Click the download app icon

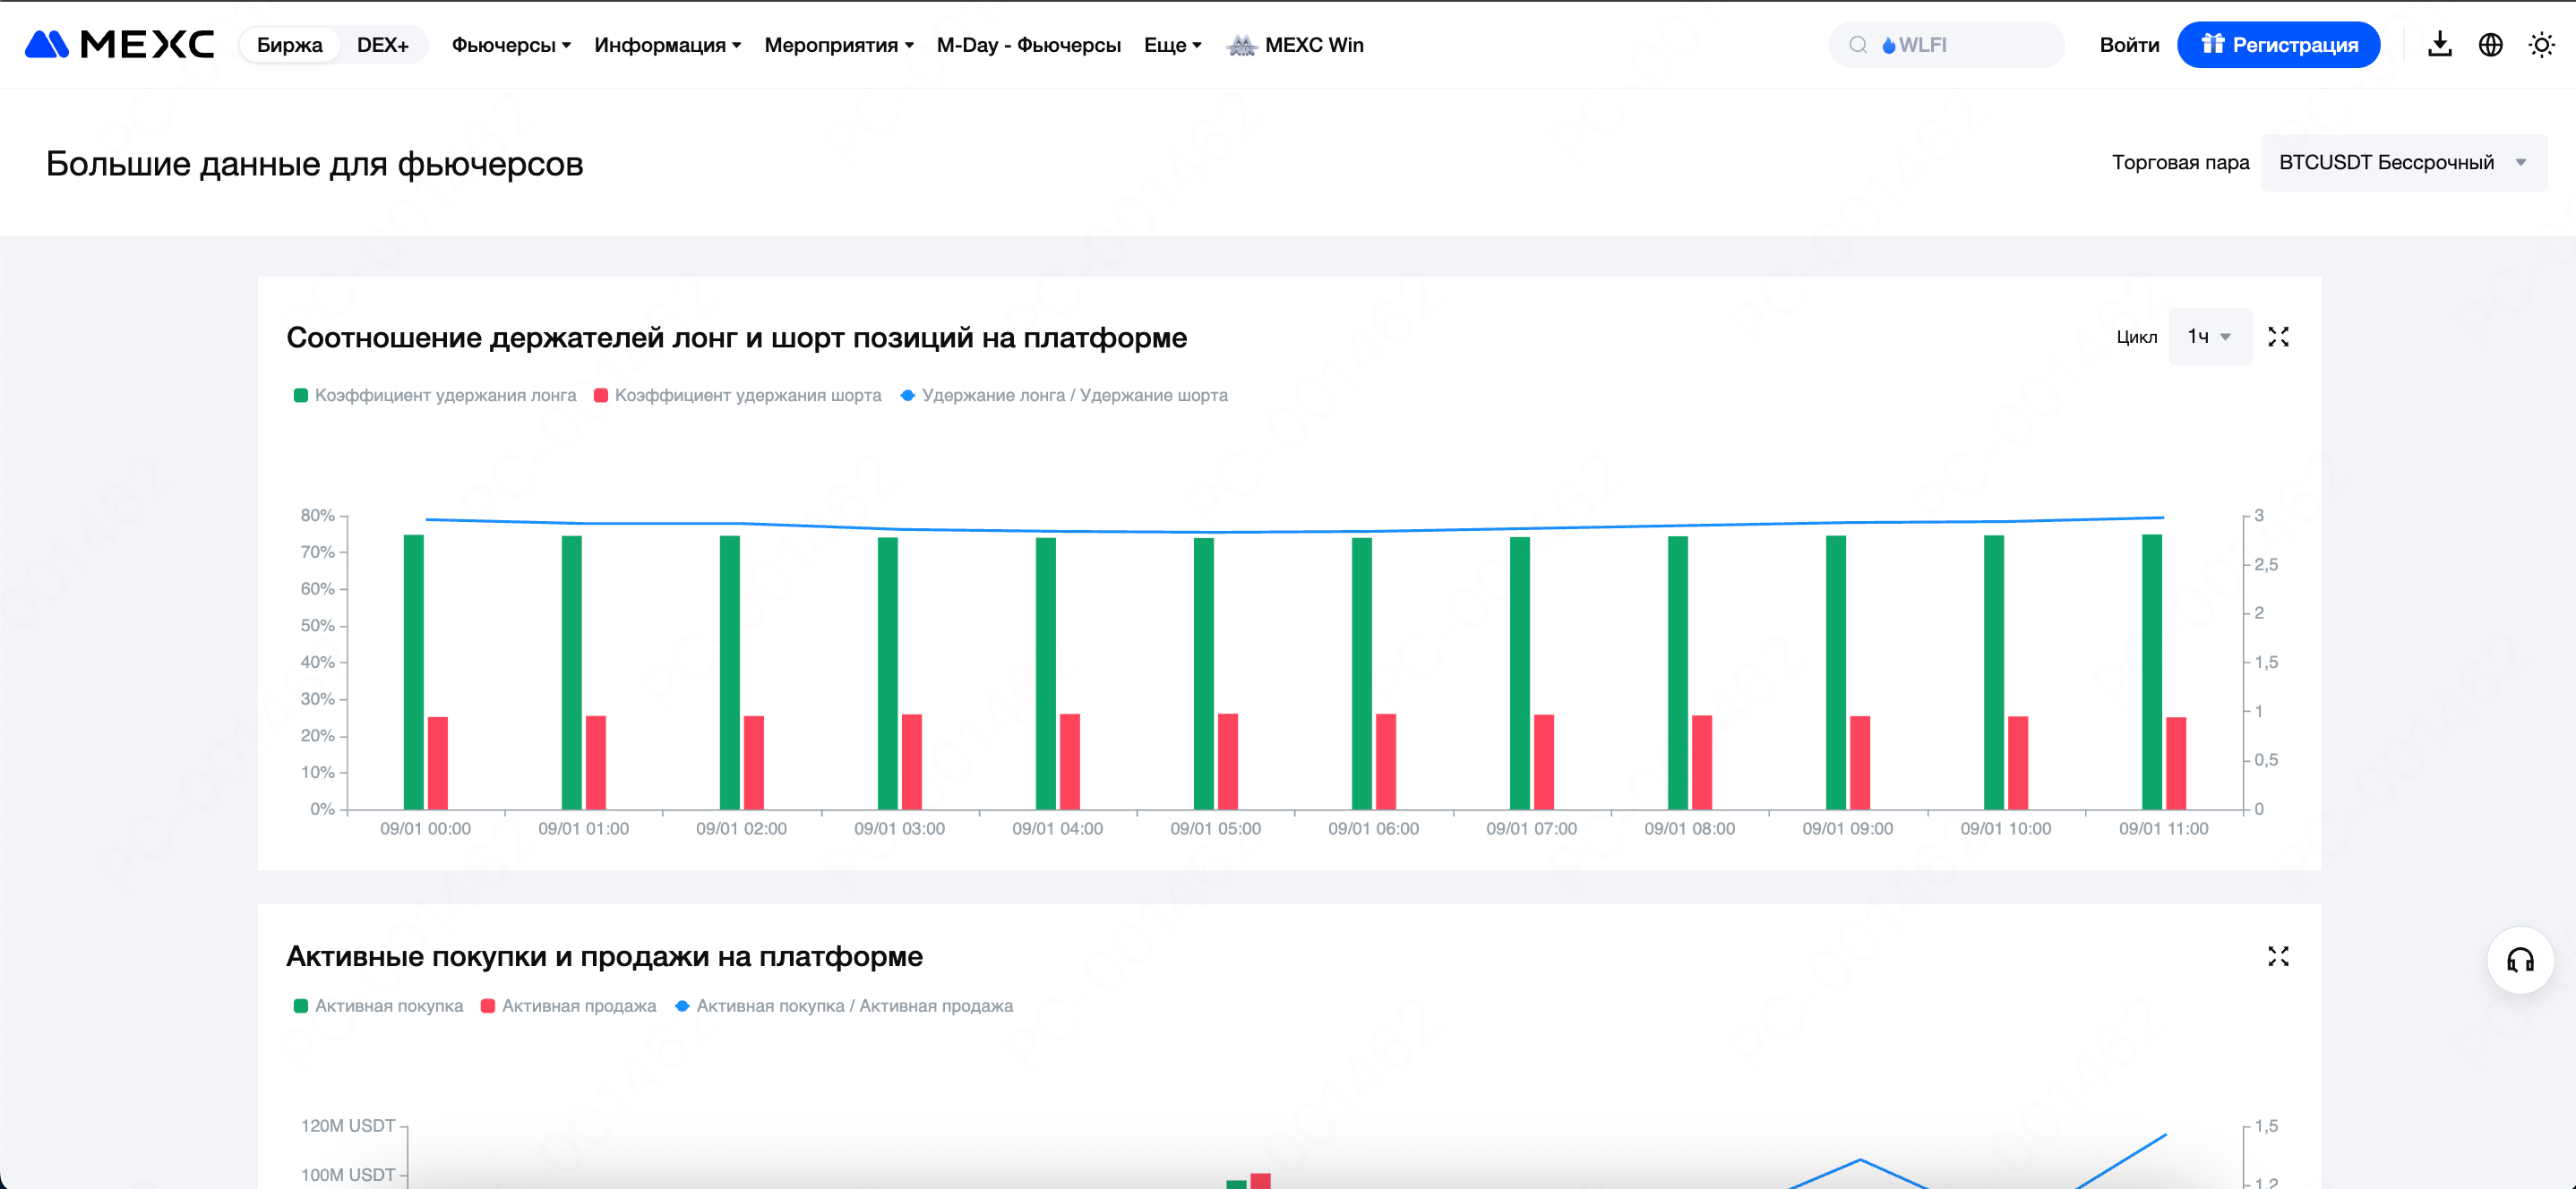pos(2439,44)
